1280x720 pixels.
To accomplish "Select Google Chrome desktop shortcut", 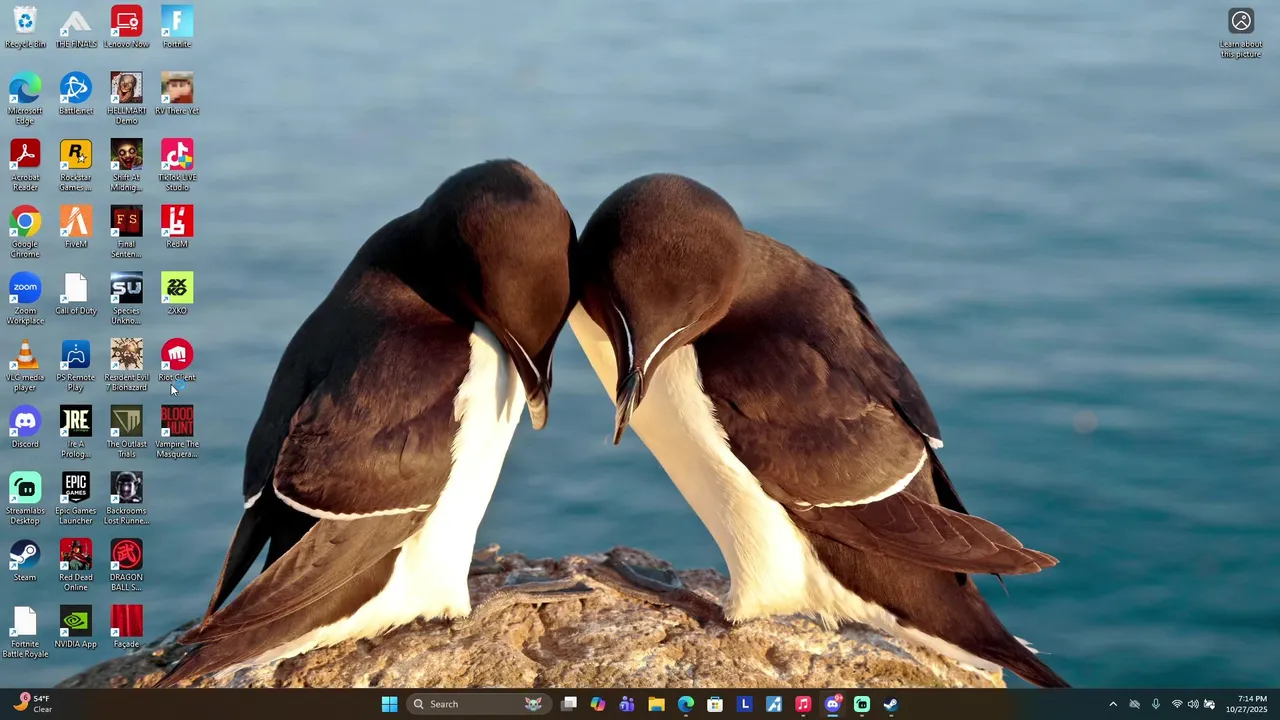I will coord(25,232).
